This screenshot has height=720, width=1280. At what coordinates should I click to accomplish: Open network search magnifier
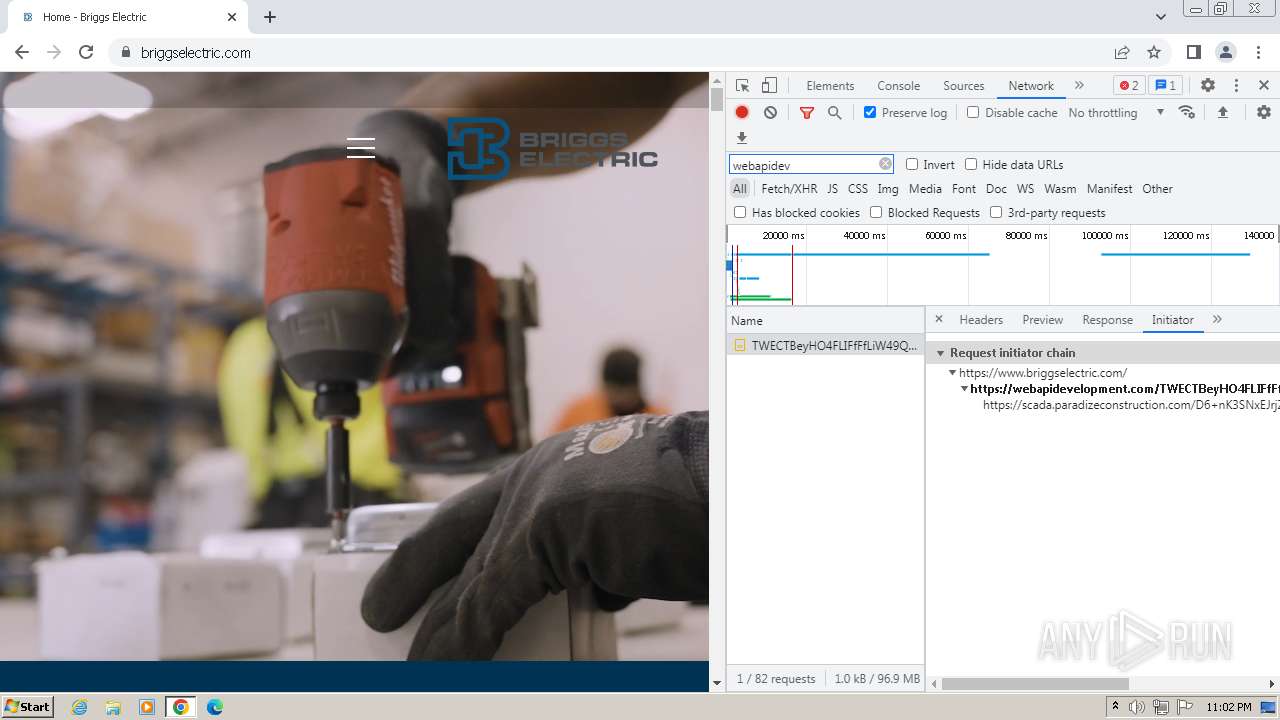tap(835, 113)
